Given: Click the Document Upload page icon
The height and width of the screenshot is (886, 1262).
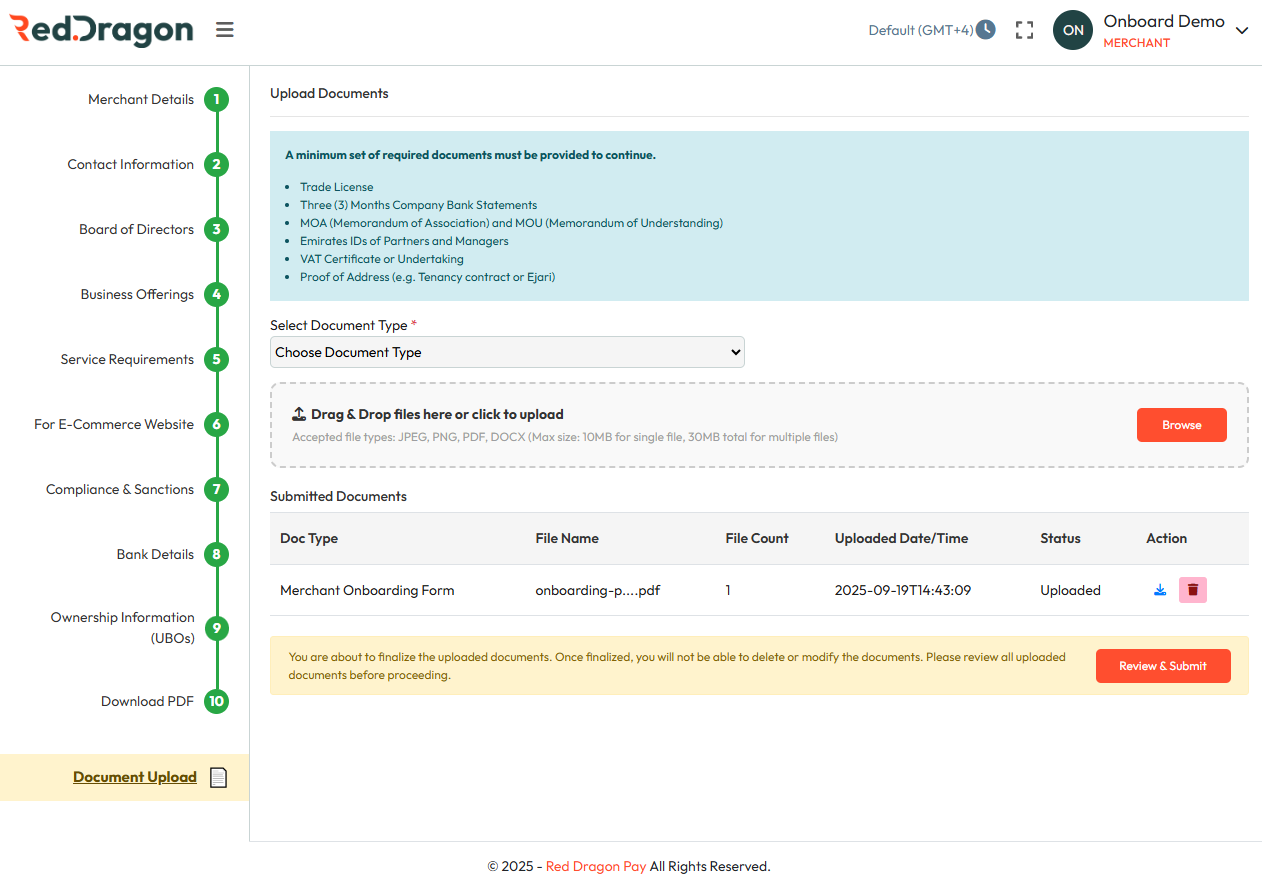Looking at the screenshot, I should pos(219,777).
